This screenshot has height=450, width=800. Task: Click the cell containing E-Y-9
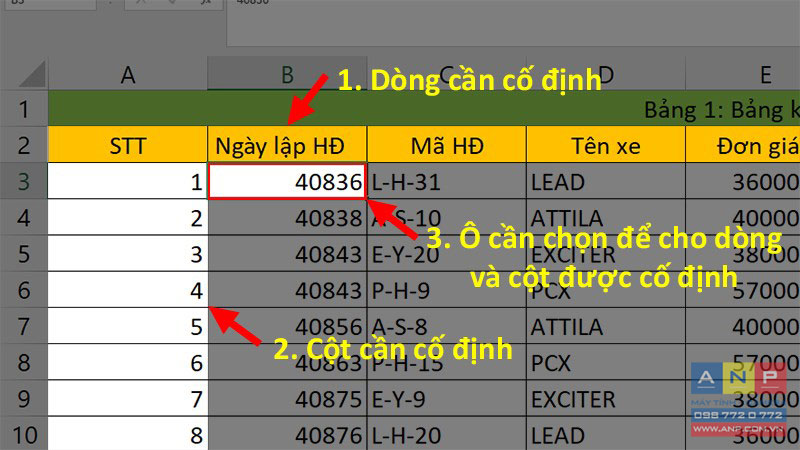click(446, 398)
